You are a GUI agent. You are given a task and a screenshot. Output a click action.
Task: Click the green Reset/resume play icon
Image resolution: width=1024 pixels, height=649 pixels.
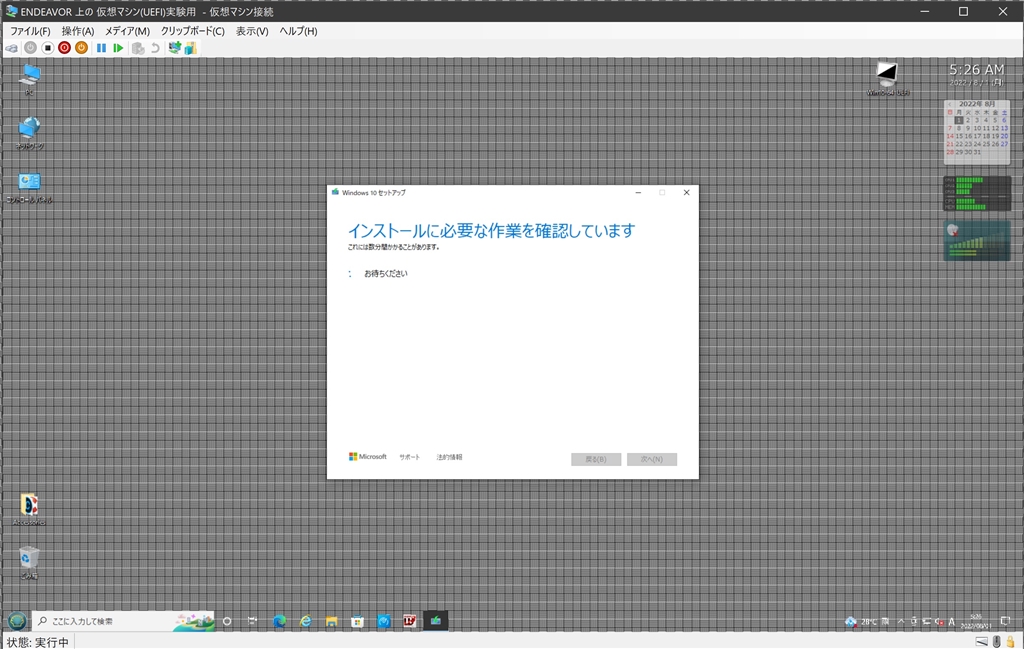tap(118, 48)
